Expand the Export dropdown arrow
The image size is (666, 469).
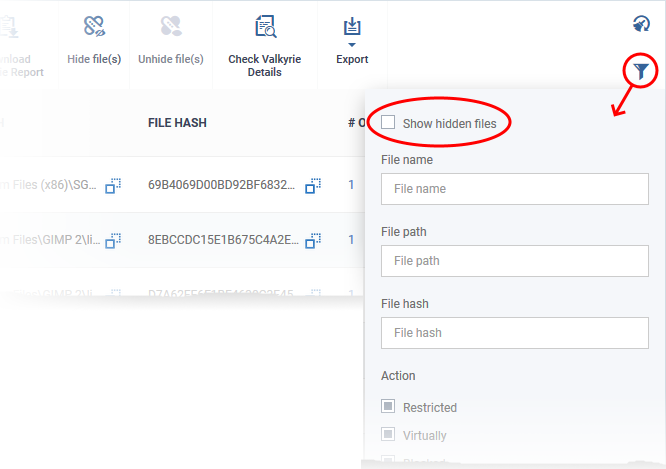coord(352,45)
